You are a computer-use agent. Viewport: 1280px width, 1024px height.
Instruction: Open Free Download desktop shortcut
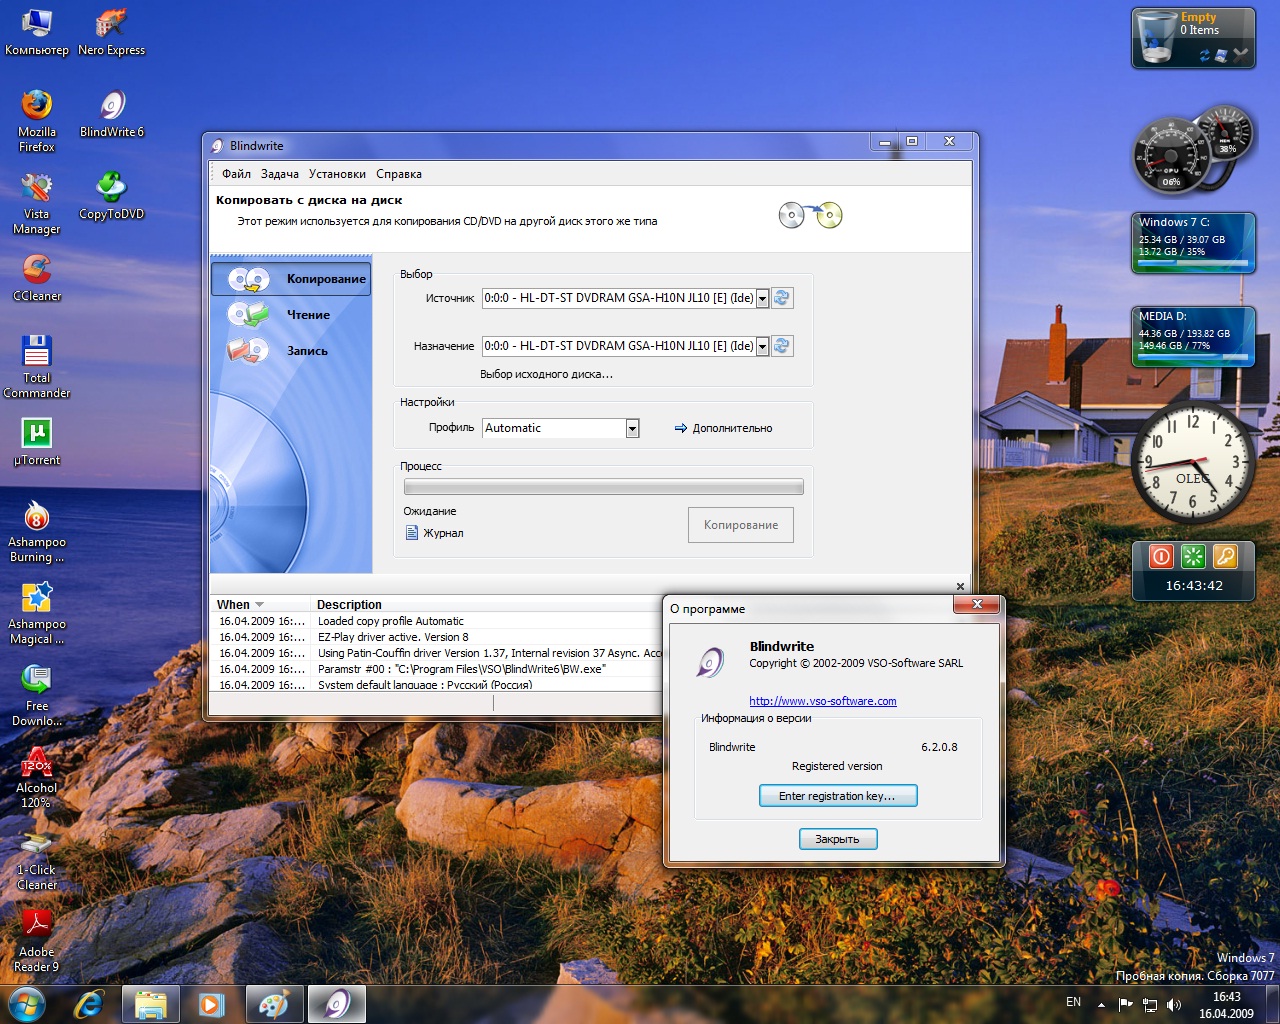tap(37, 695)
